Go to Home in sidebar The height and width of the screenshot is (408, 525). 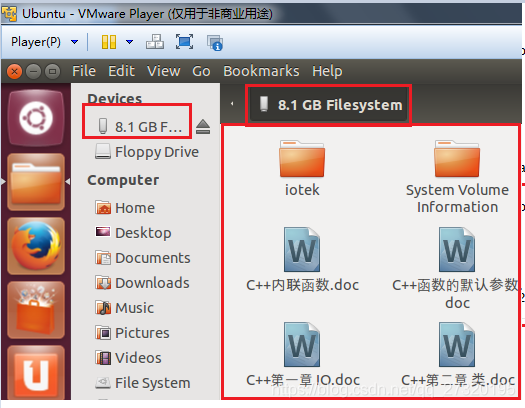coord(125,208)
